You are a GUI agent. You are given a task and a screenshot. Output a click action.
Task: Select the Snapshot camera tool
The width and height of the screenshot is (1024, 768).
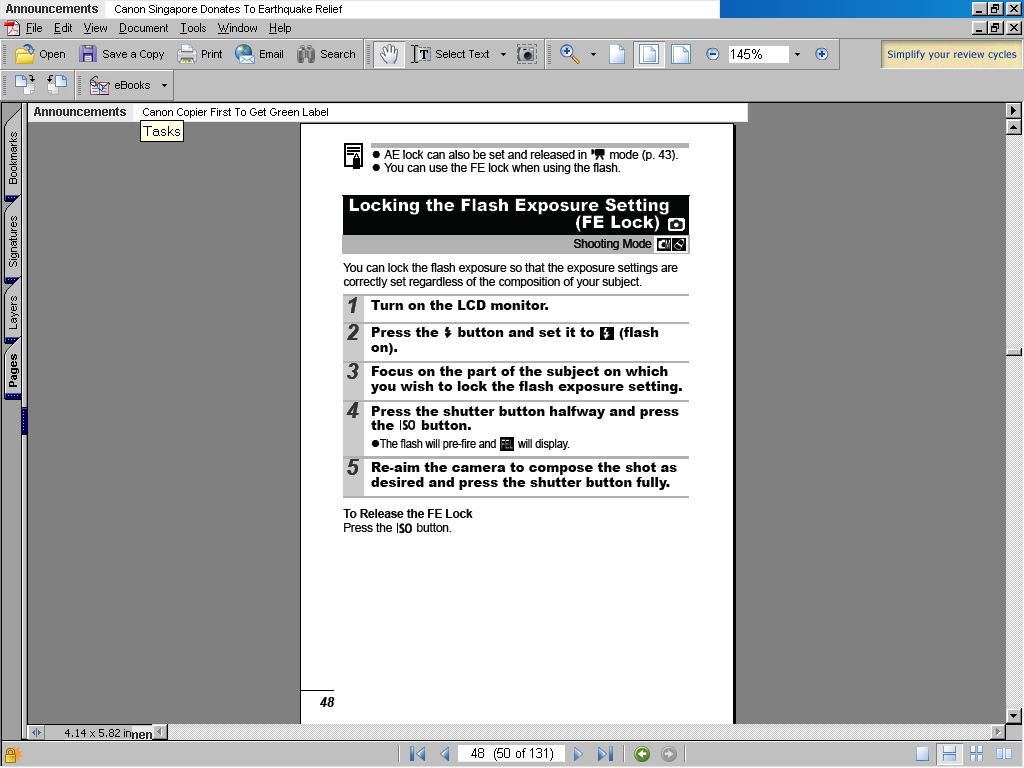coord(526,54)
